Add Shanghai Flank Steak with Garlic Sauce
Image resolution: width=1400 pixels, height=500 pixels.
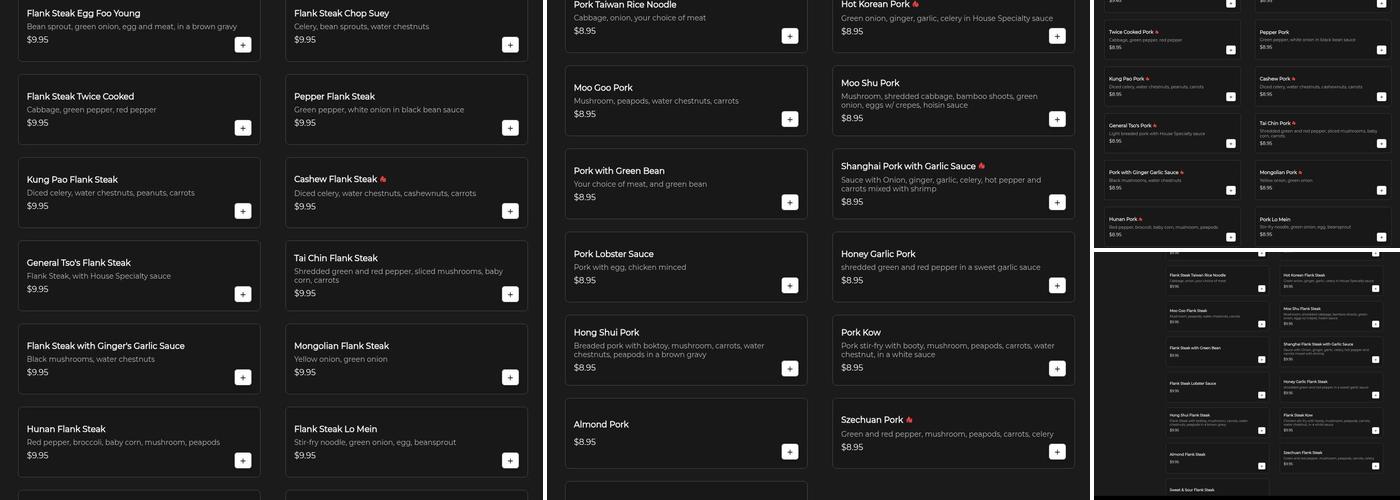1376,360
